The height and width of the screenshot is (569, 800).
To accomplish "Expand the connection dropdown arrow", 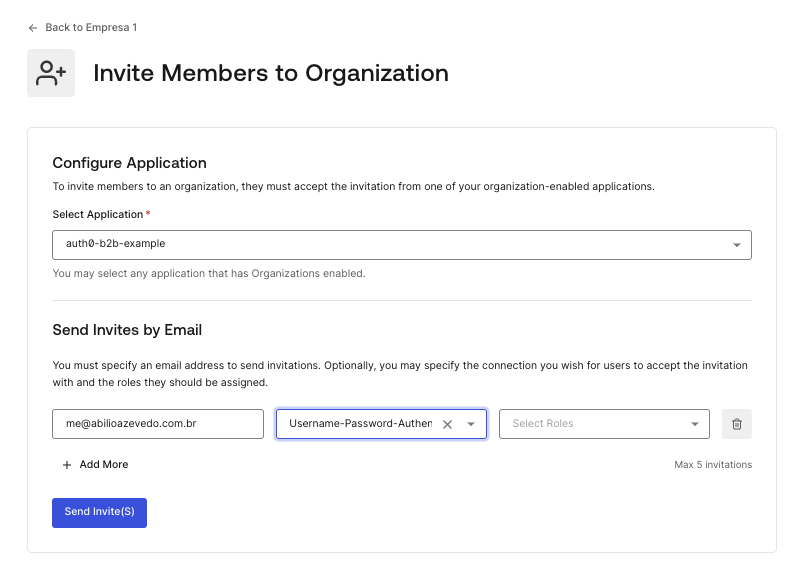I will (x=471, y=424).
